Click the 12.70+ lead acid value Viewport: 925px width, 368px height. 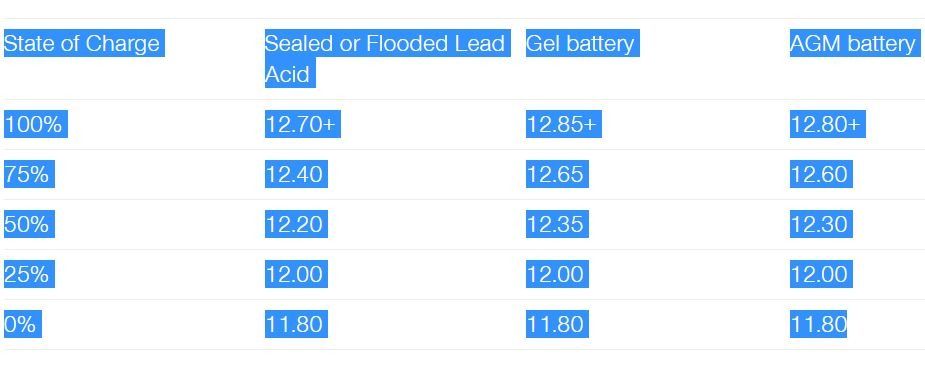pyautogui.click(x=303, y=124)
